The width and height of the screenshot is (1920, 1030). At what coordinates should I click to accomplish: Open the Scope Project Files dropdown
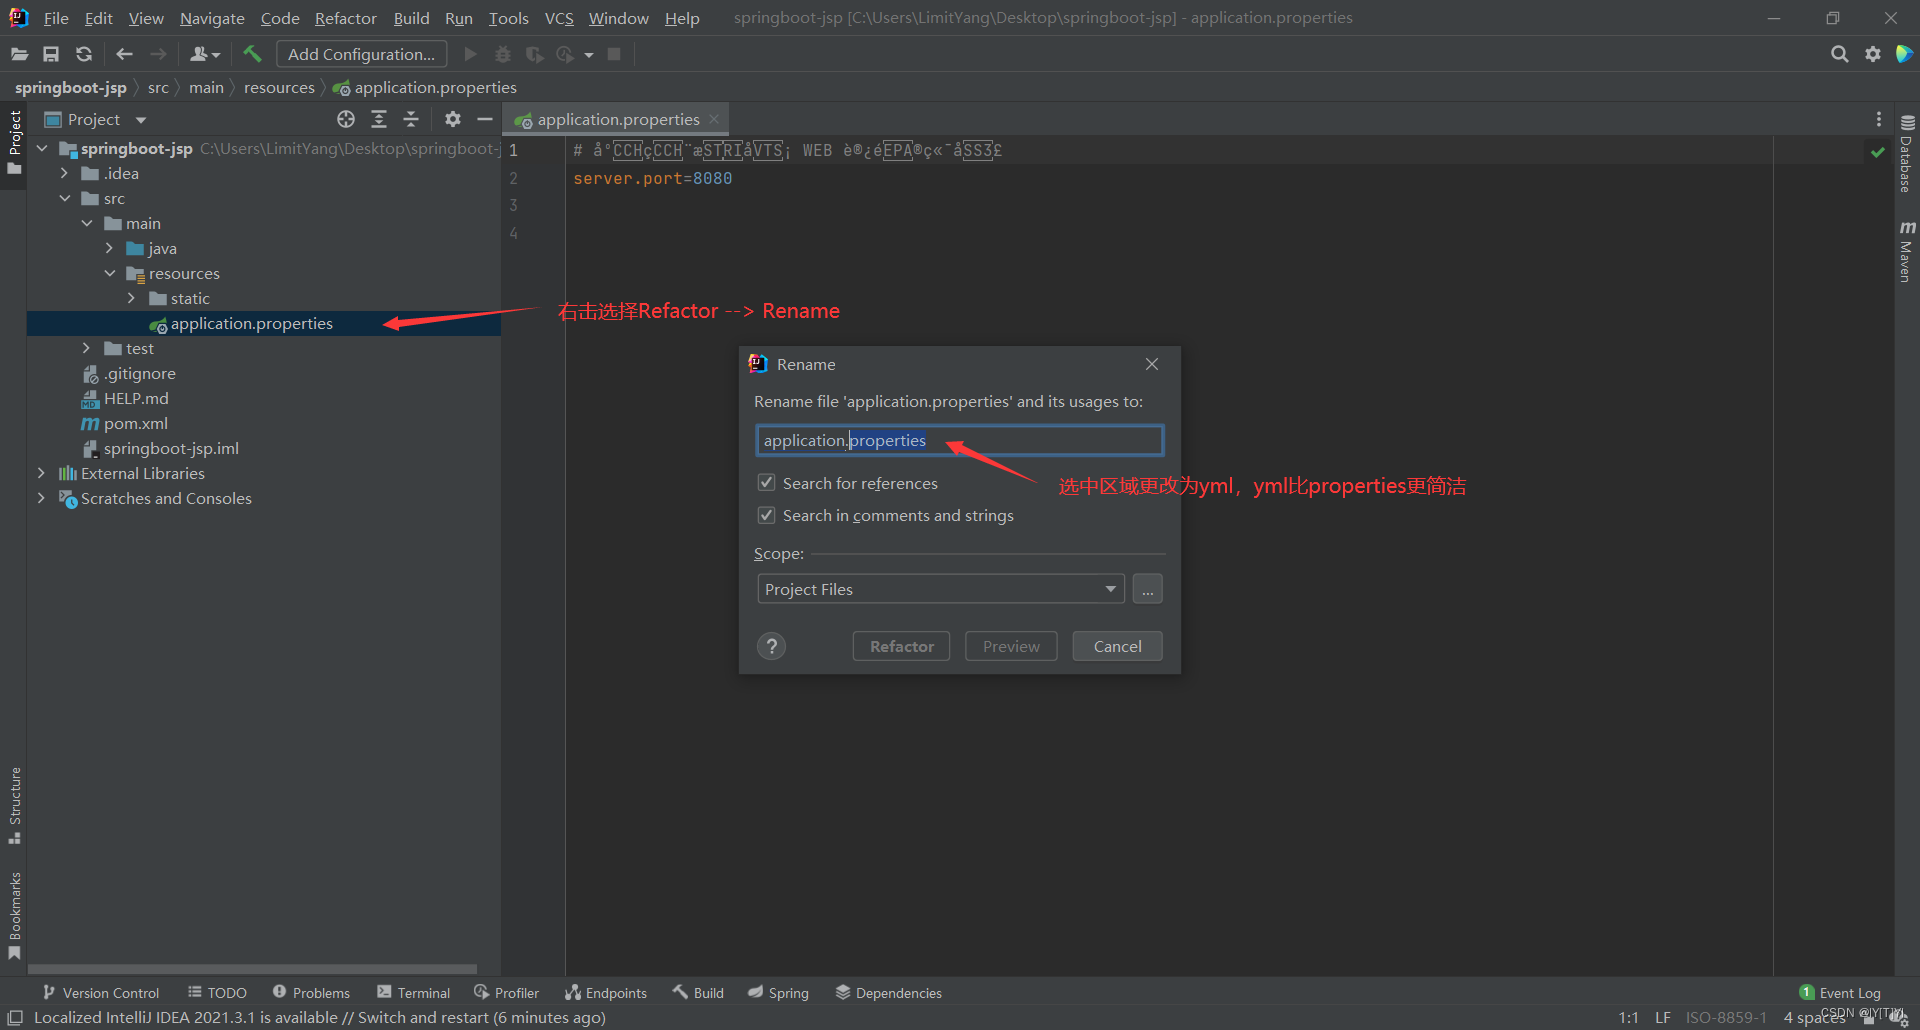(x=941, y=589)
